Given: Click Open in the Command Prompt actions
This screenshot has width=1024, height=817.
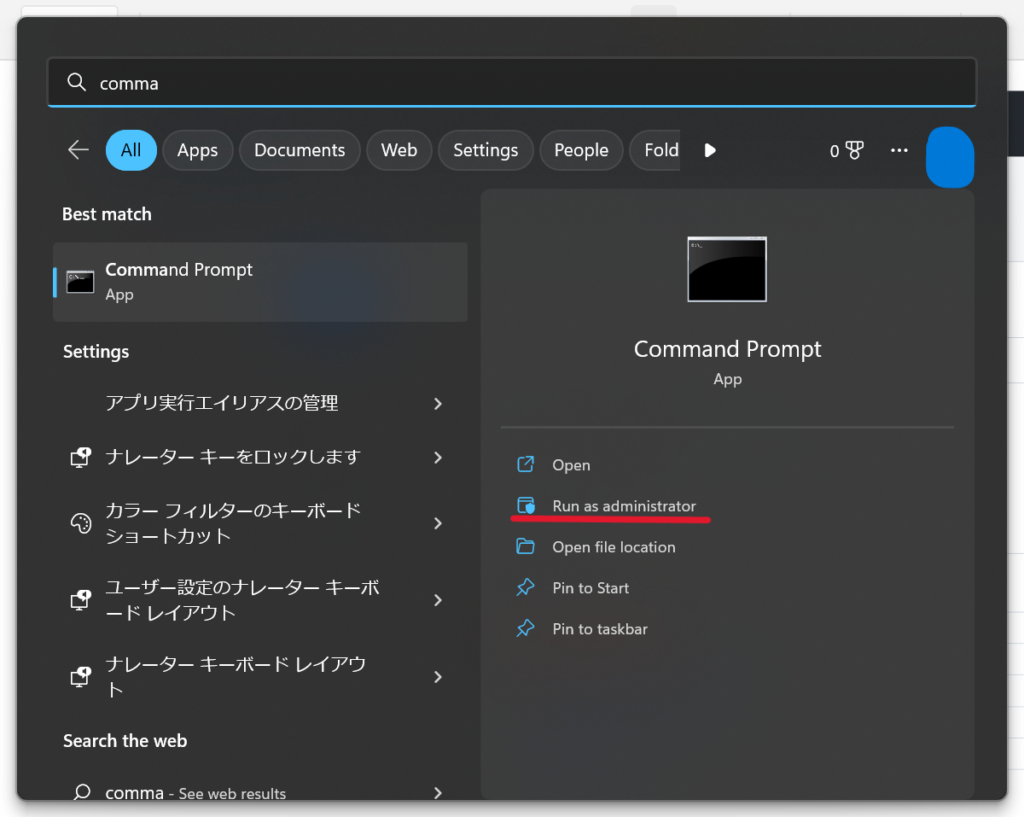Looking at the screenshot, I should tap(571, 465).
